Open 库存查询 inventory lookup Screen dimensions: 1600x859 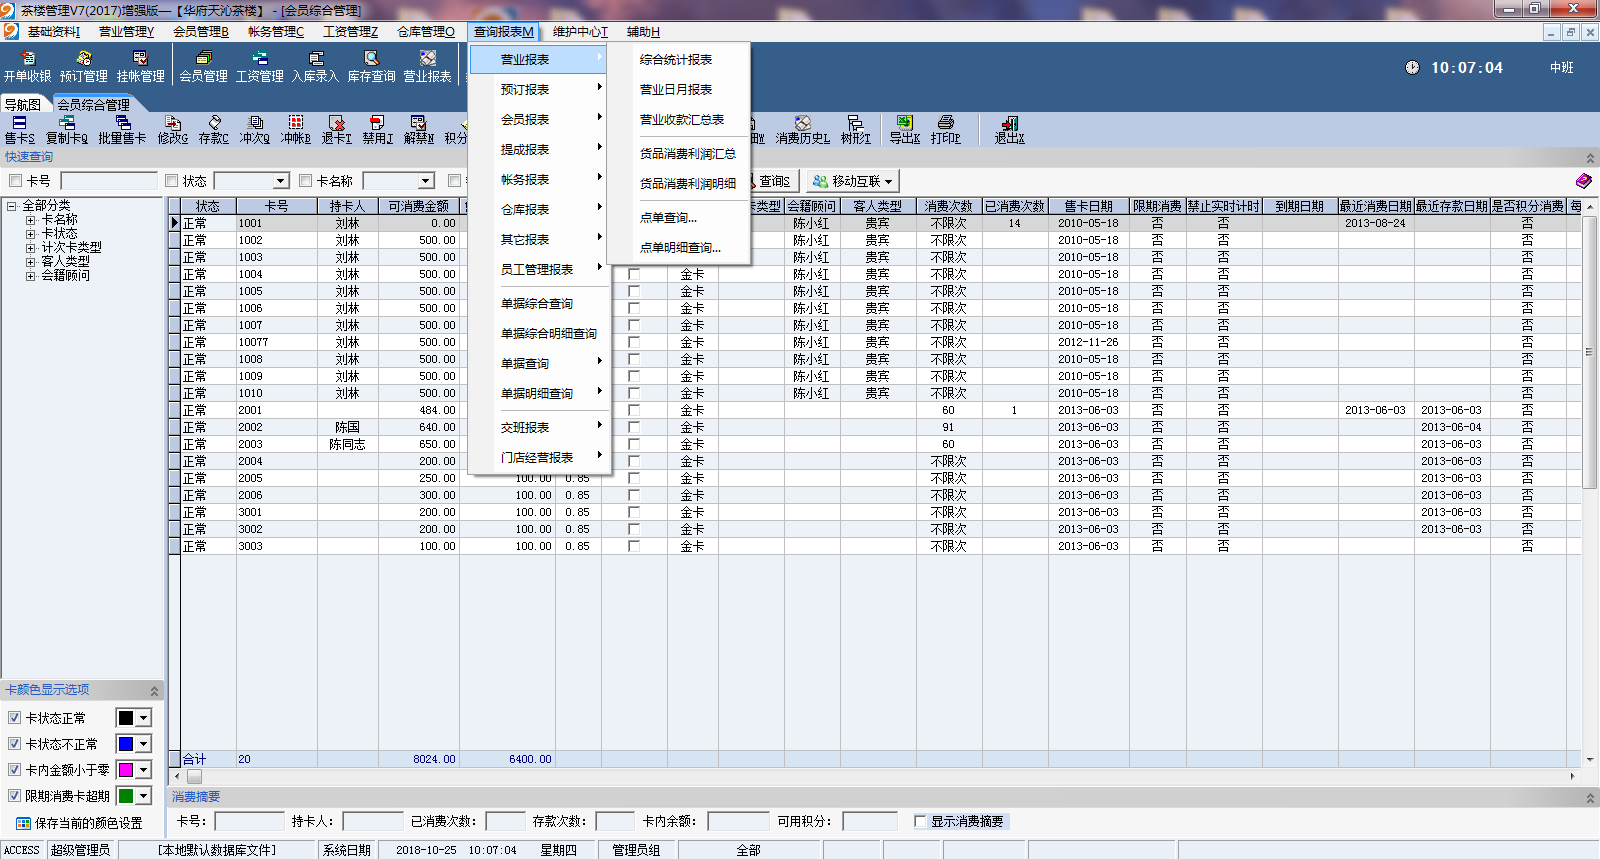coord(371,66)
